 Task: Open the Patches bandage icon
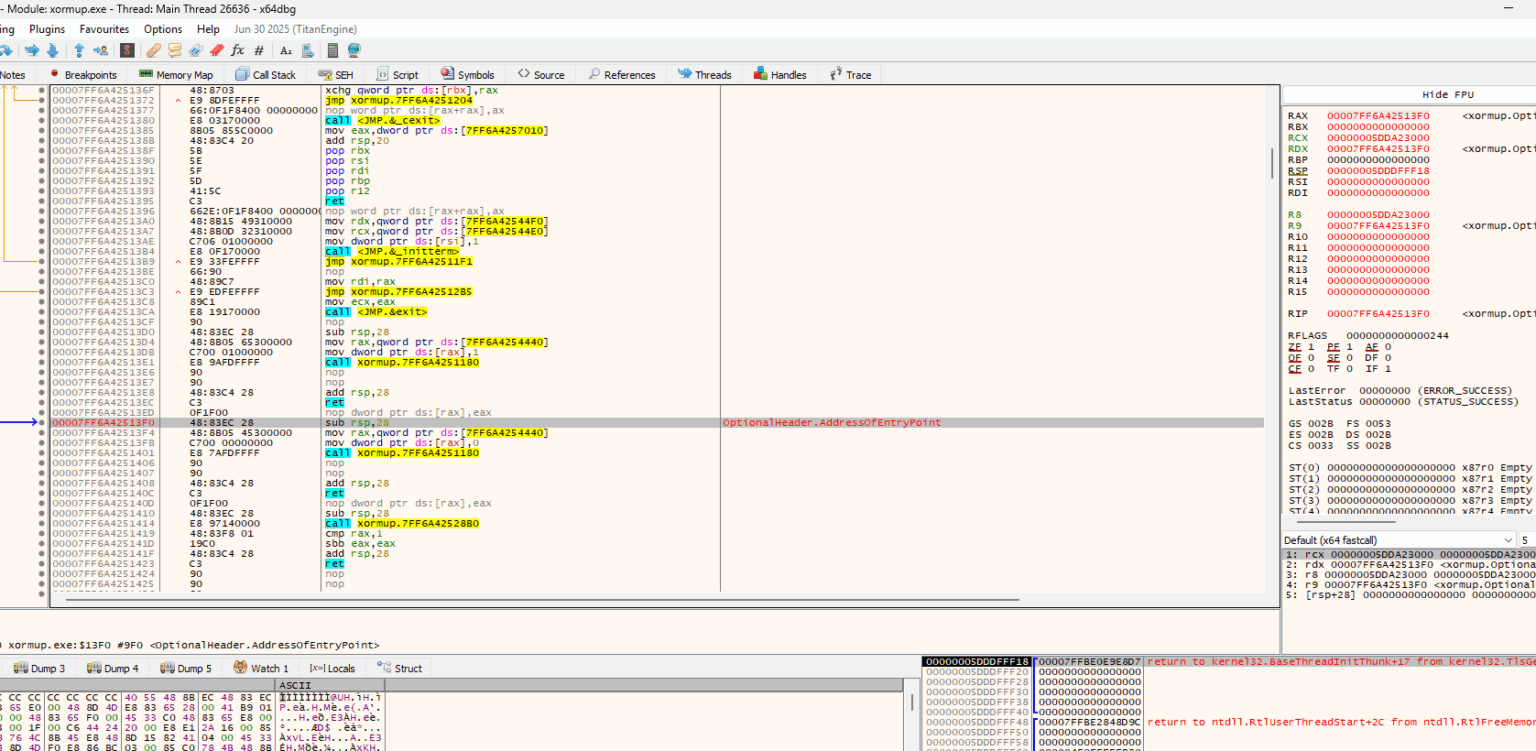click(153, 50)
